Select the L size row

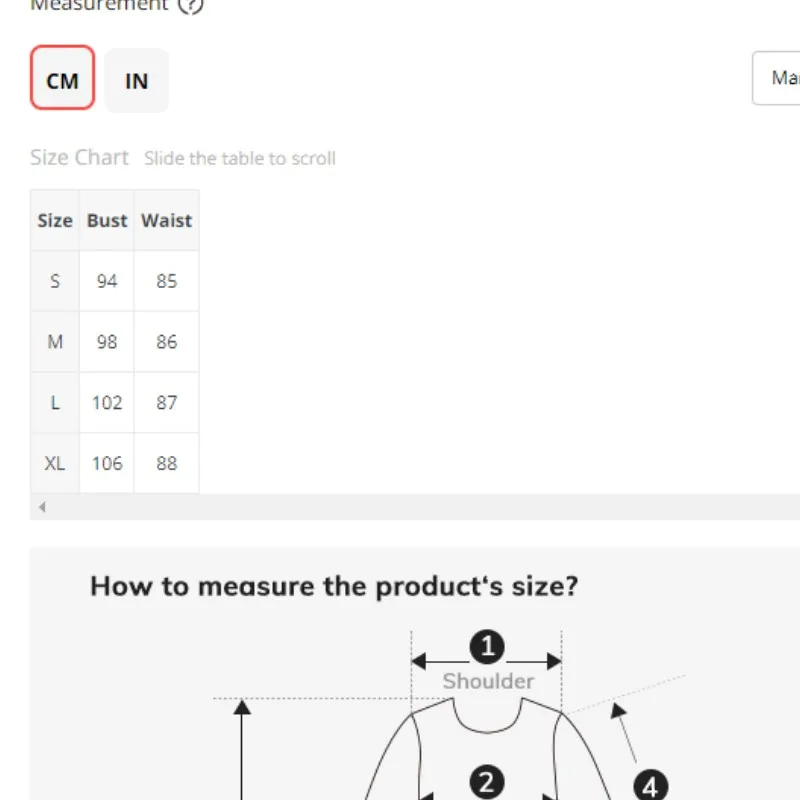point(55,403)
